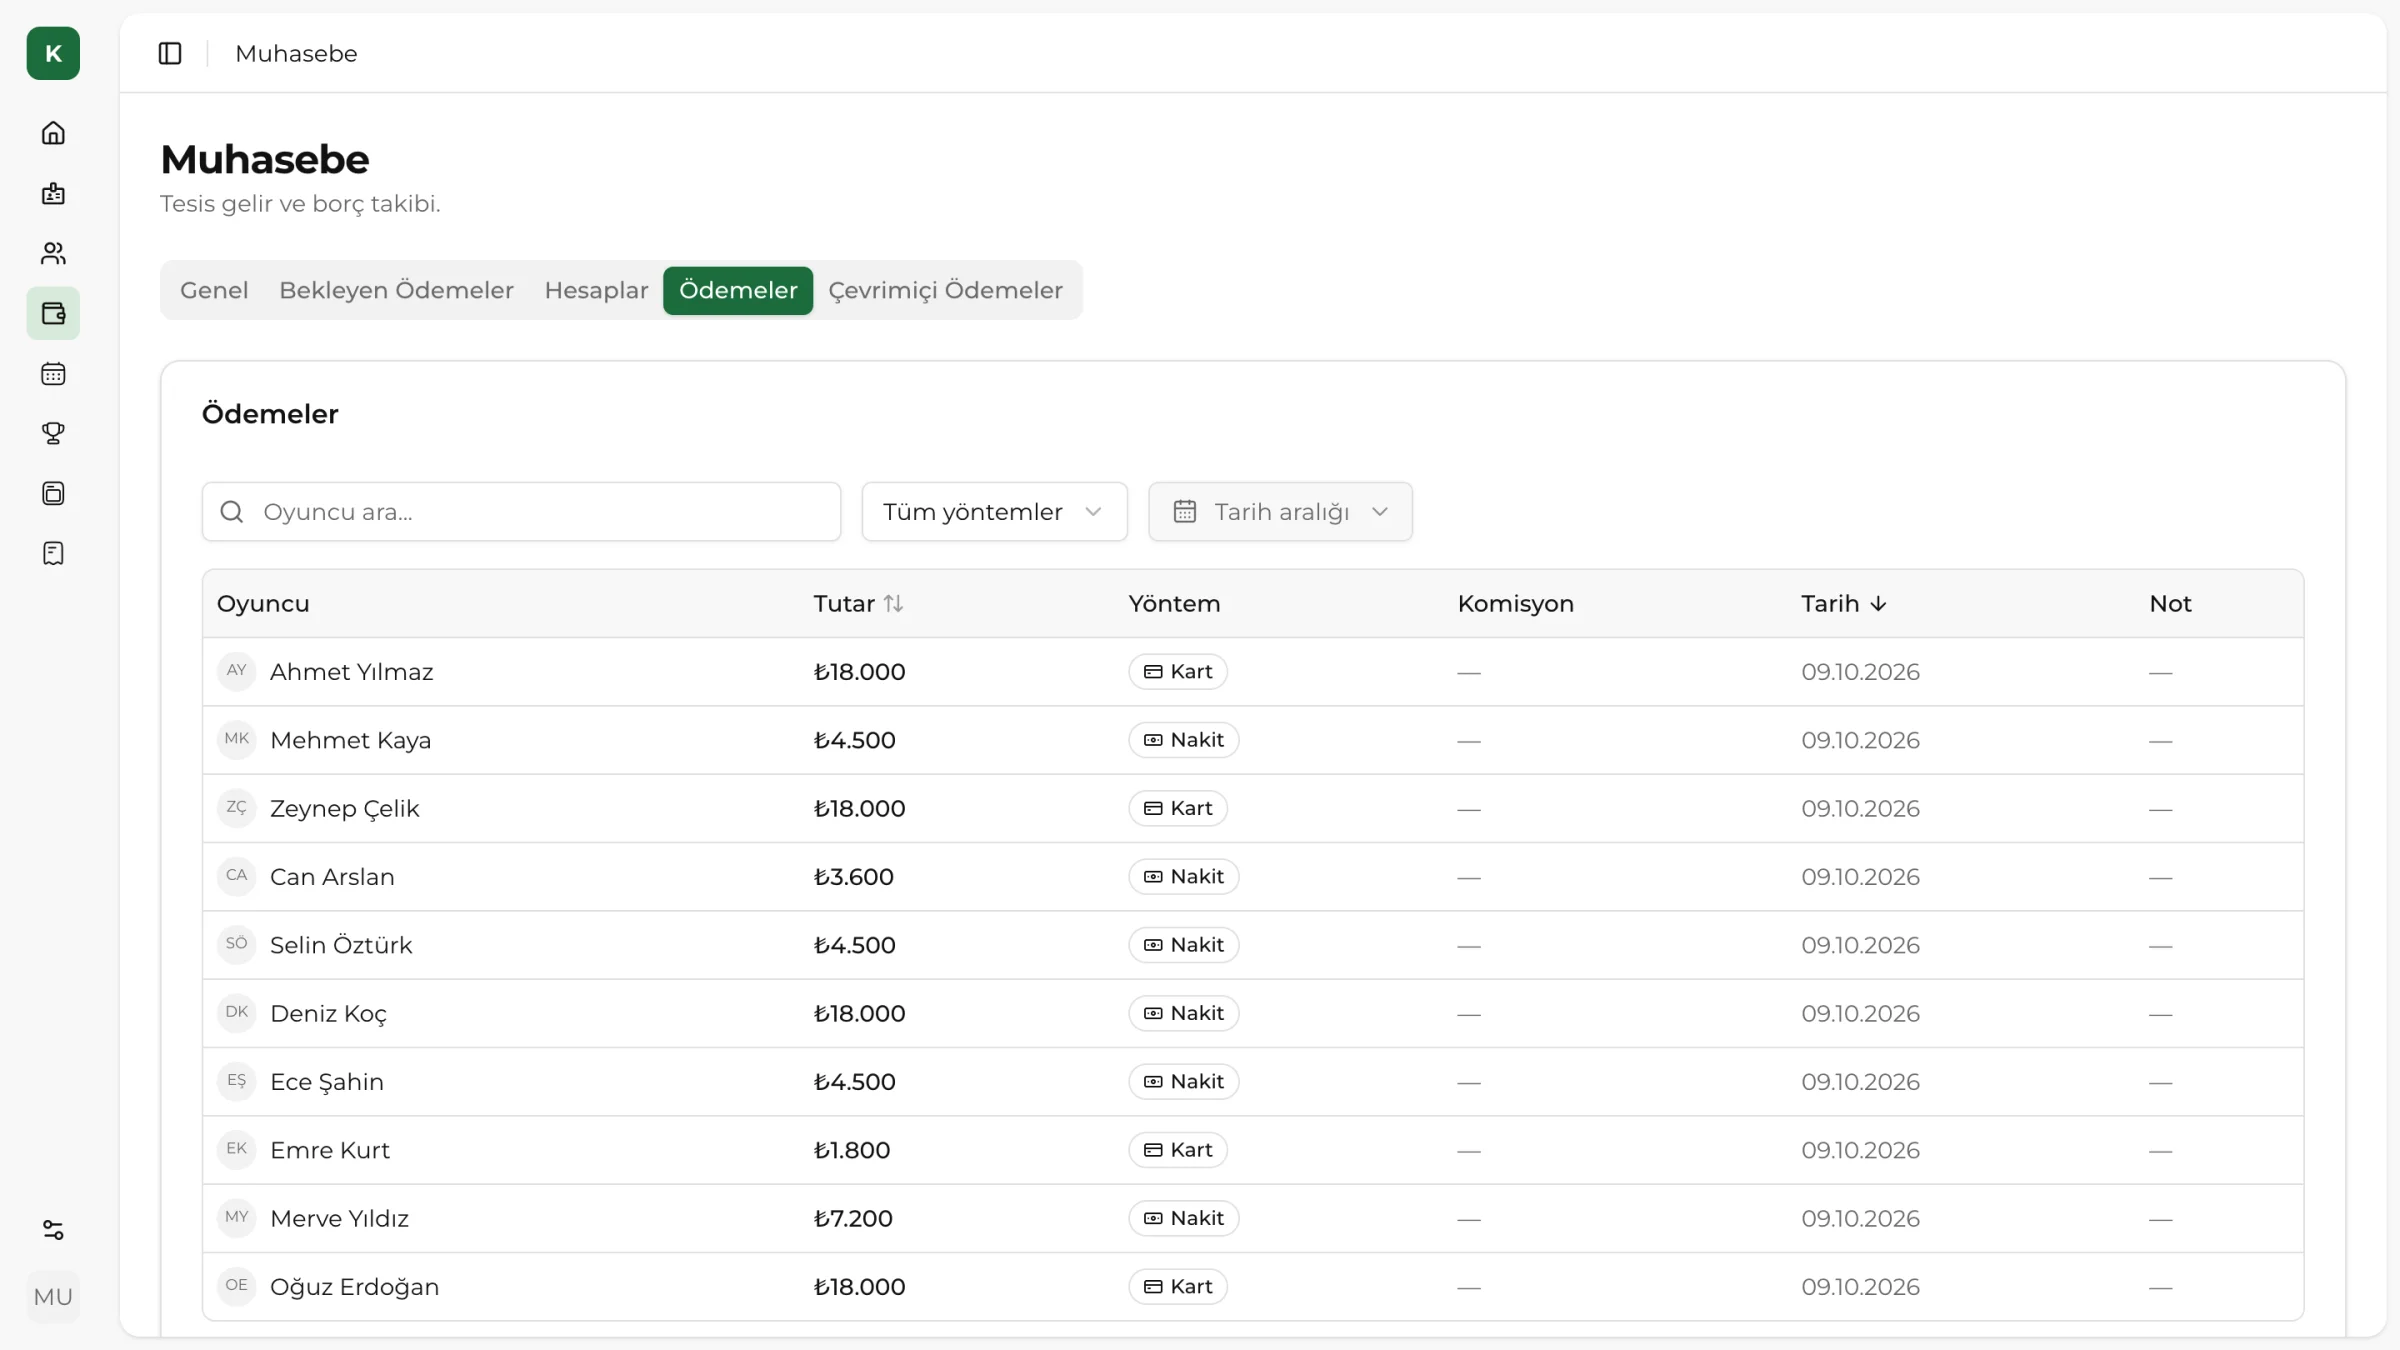
Task: Open the calendar sidebar icon
Action: click(53, 373)
